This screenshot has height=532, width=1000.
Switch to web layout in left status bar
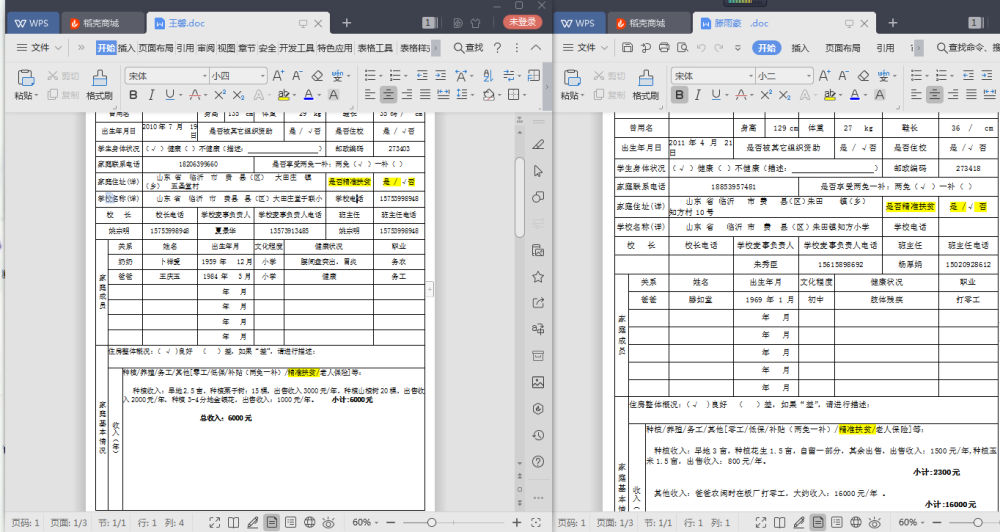coord(309,522)
